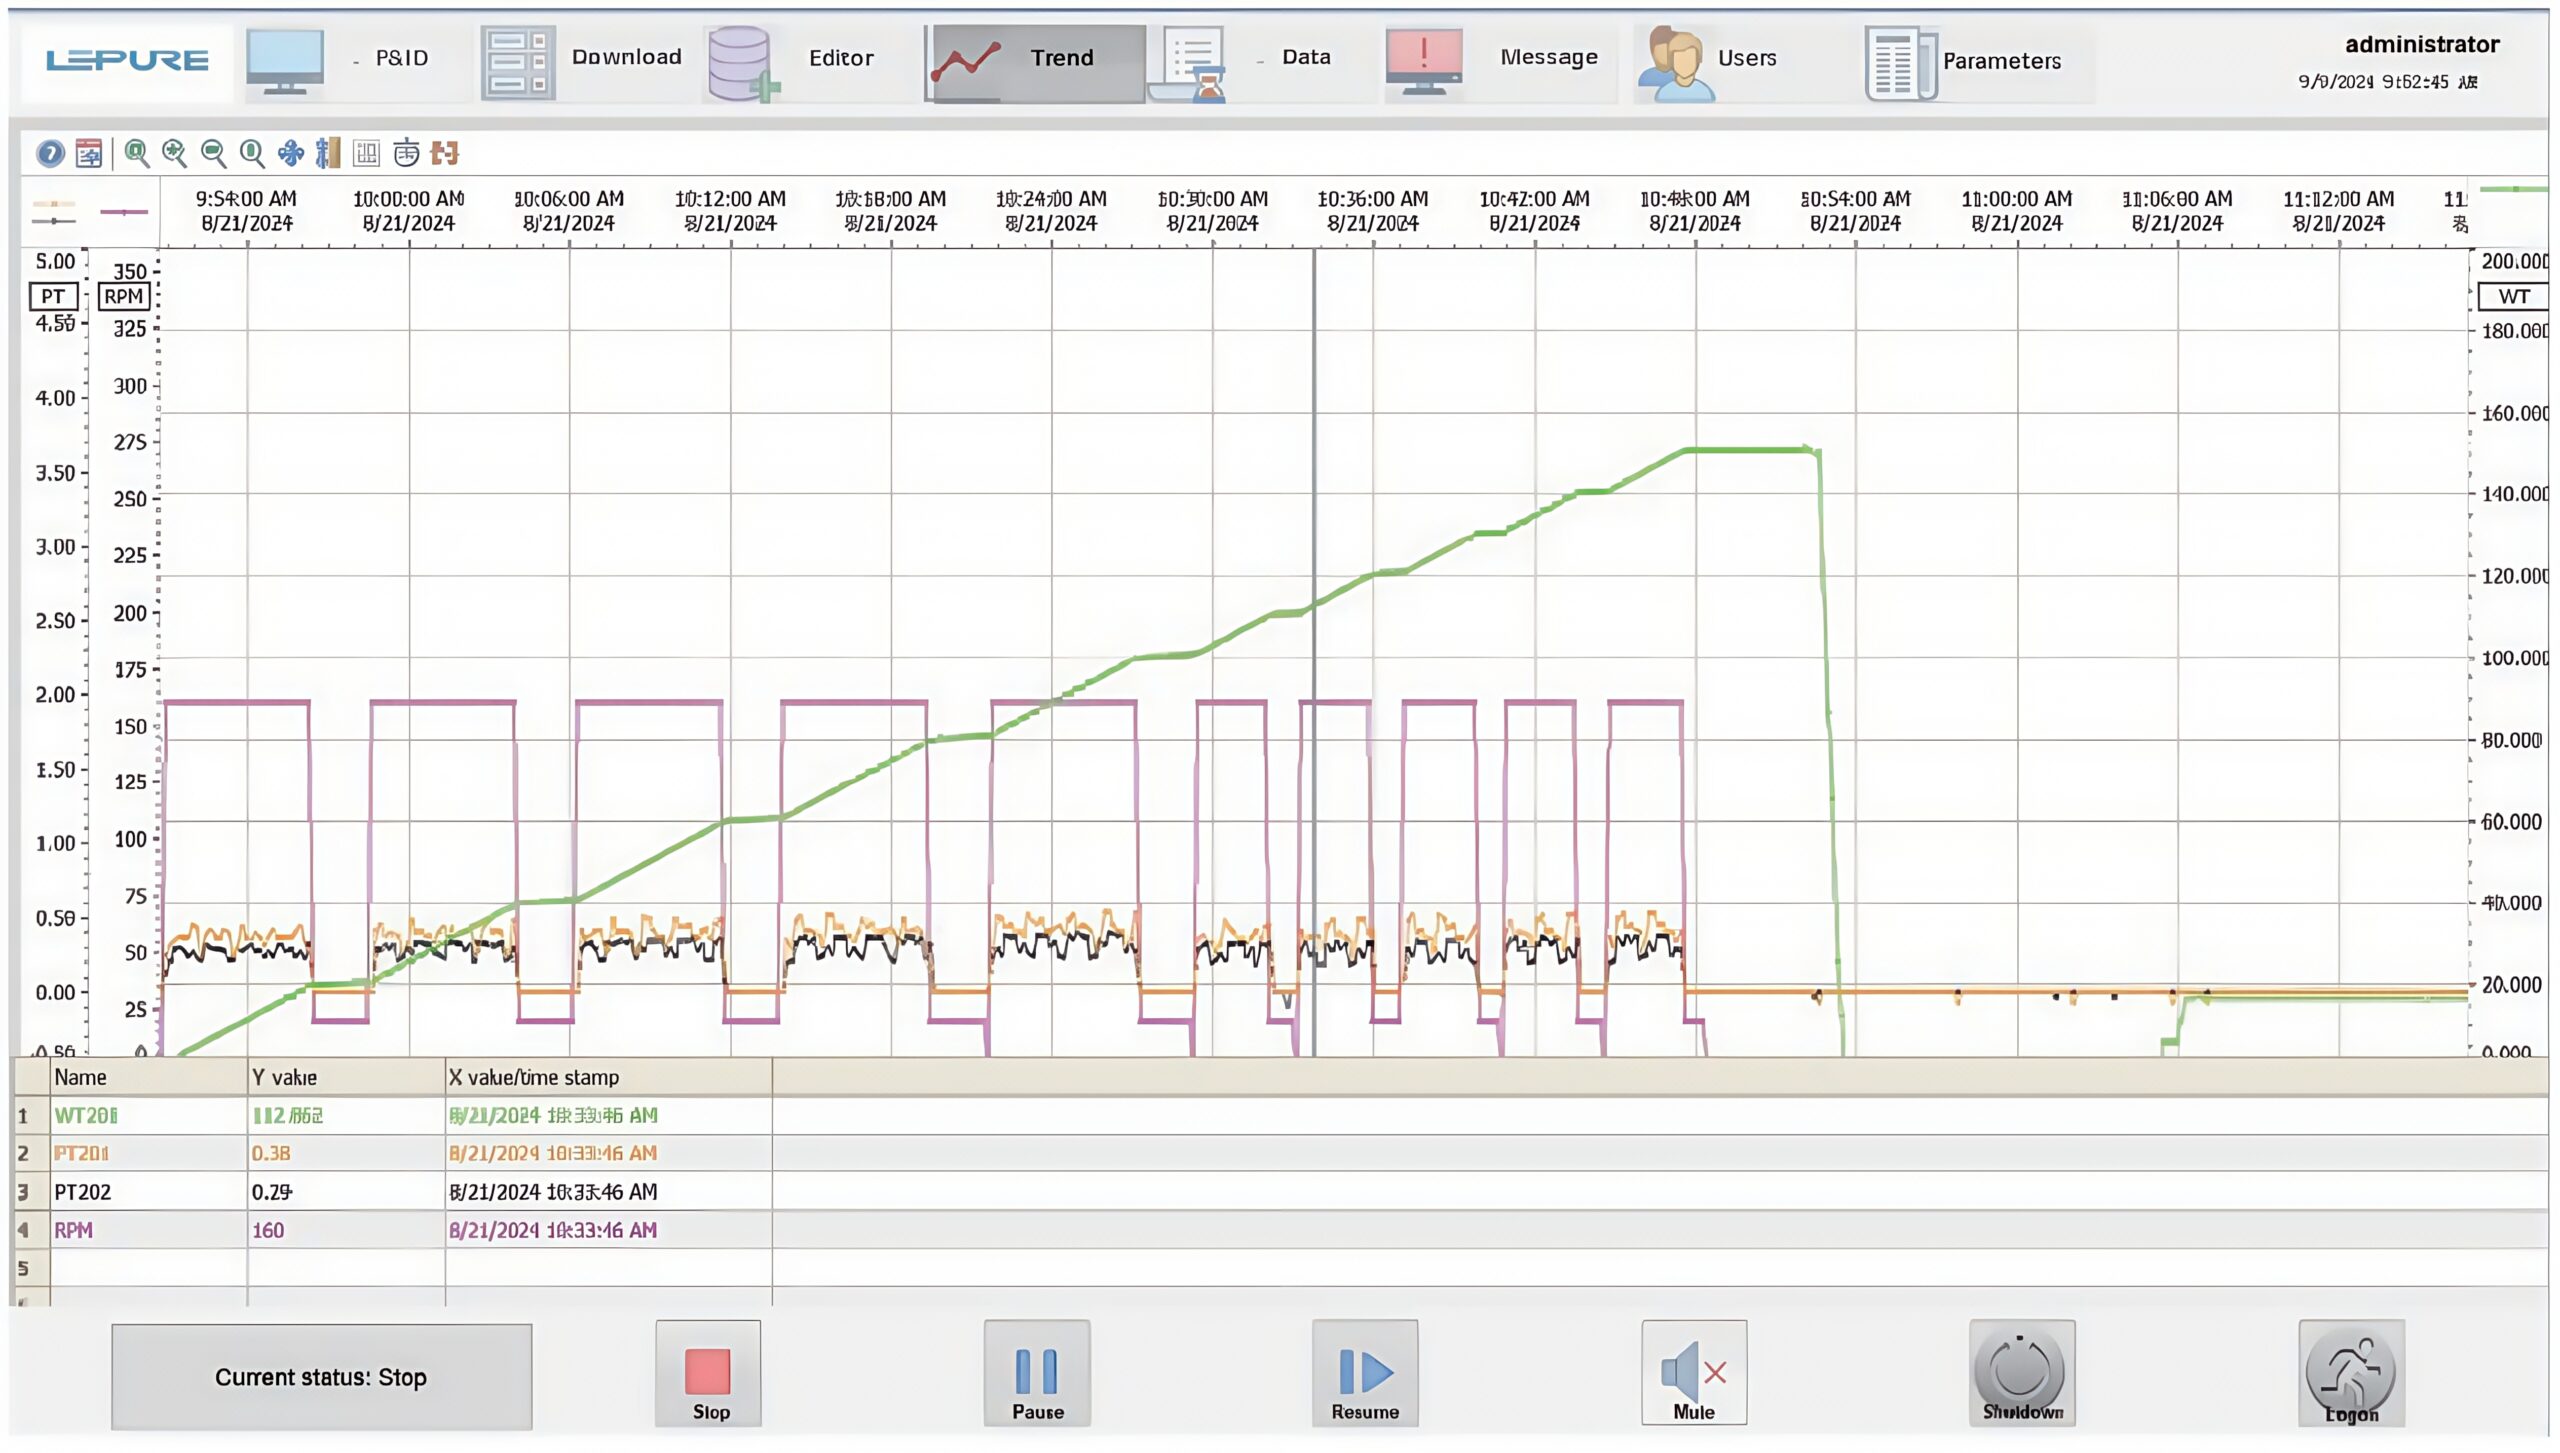Click the orange link icon in toolbar
The height and width of the screenshot is (1453, 2560).
tap(444, 153)
